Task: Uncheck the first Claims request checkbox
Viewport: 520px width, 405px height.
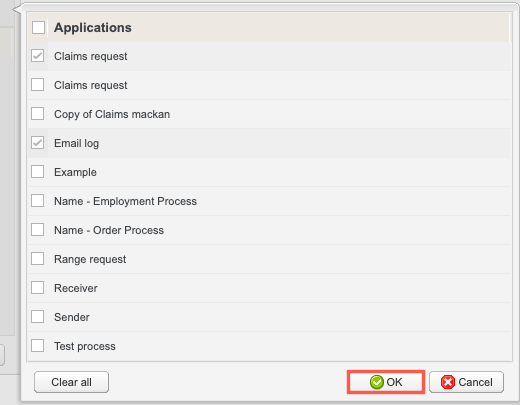Action: point(37,56)
